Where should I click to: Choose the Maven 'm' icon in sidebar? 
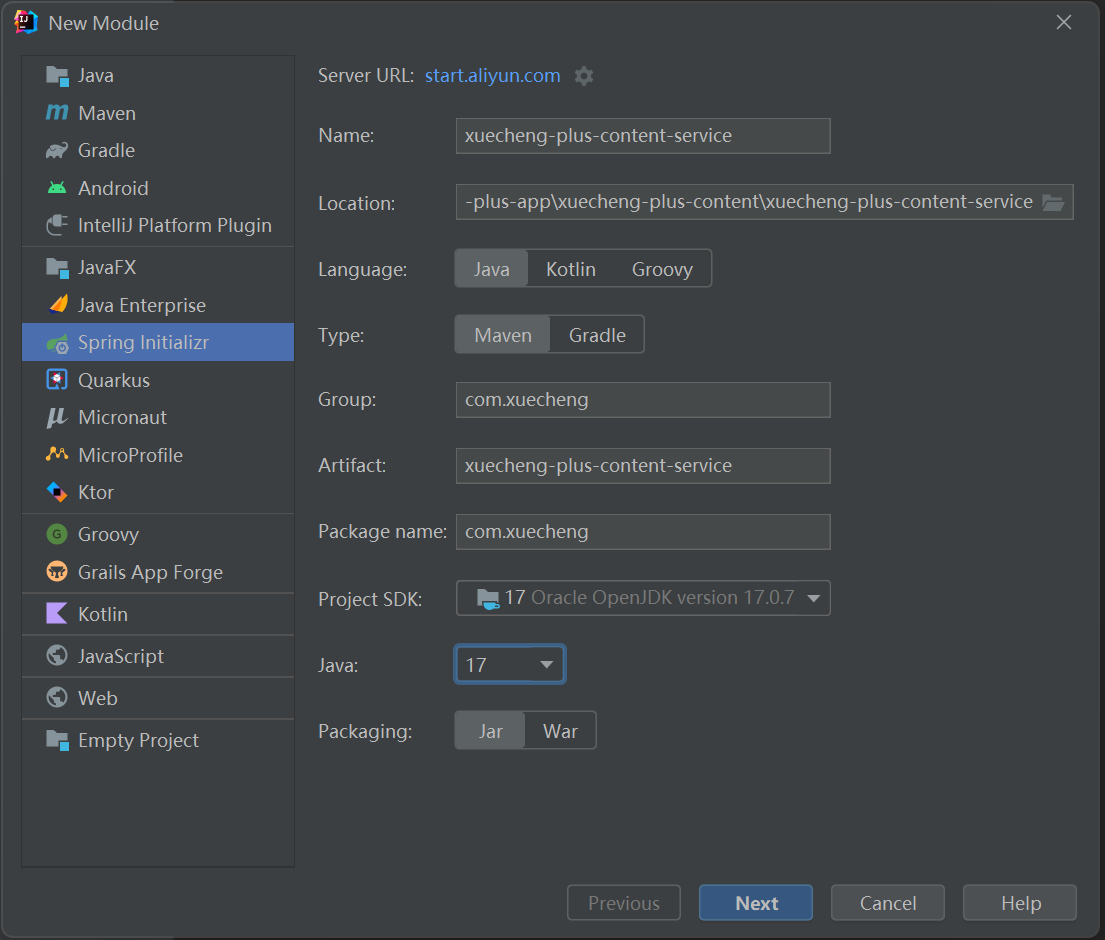(x=57, y=113)
